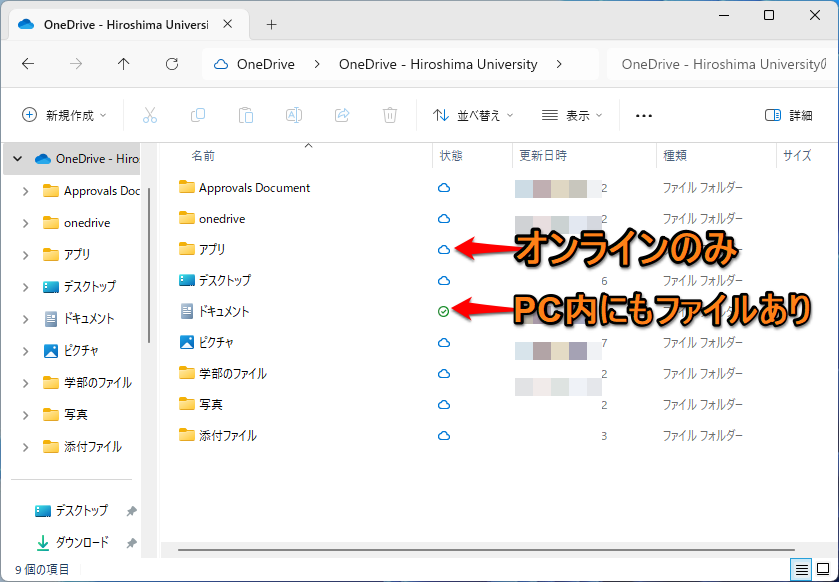The width and height of the screenshot is (839, 582).
Task: Click the search box for OneDrive
Action: click(x=722, y=64)
